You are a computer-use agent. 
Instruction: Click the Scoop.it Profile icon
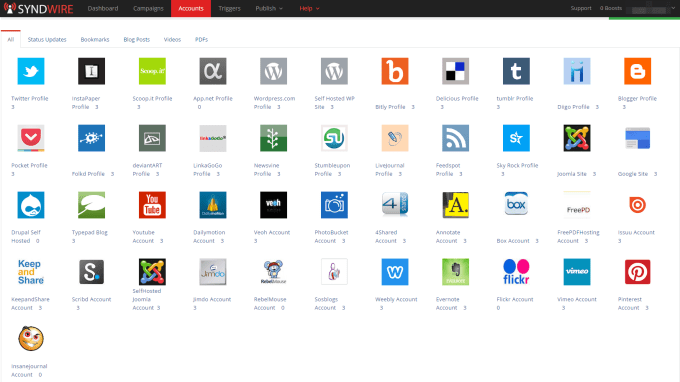[152, 71]
